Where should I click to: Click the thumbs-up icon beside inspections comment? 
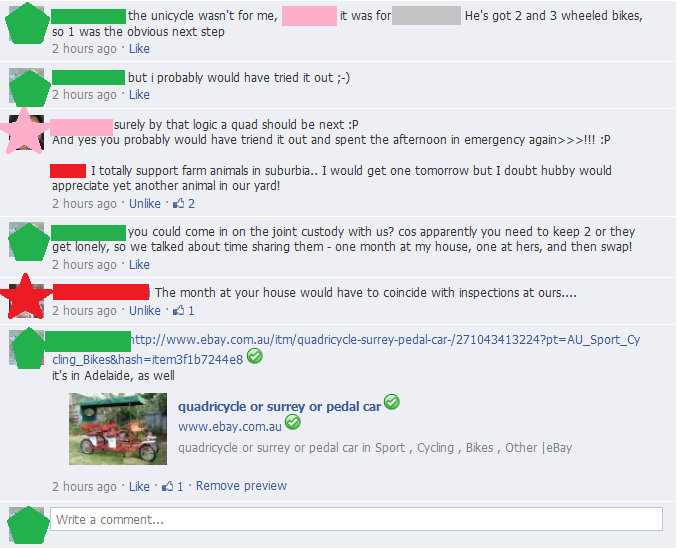pos(178,310)
